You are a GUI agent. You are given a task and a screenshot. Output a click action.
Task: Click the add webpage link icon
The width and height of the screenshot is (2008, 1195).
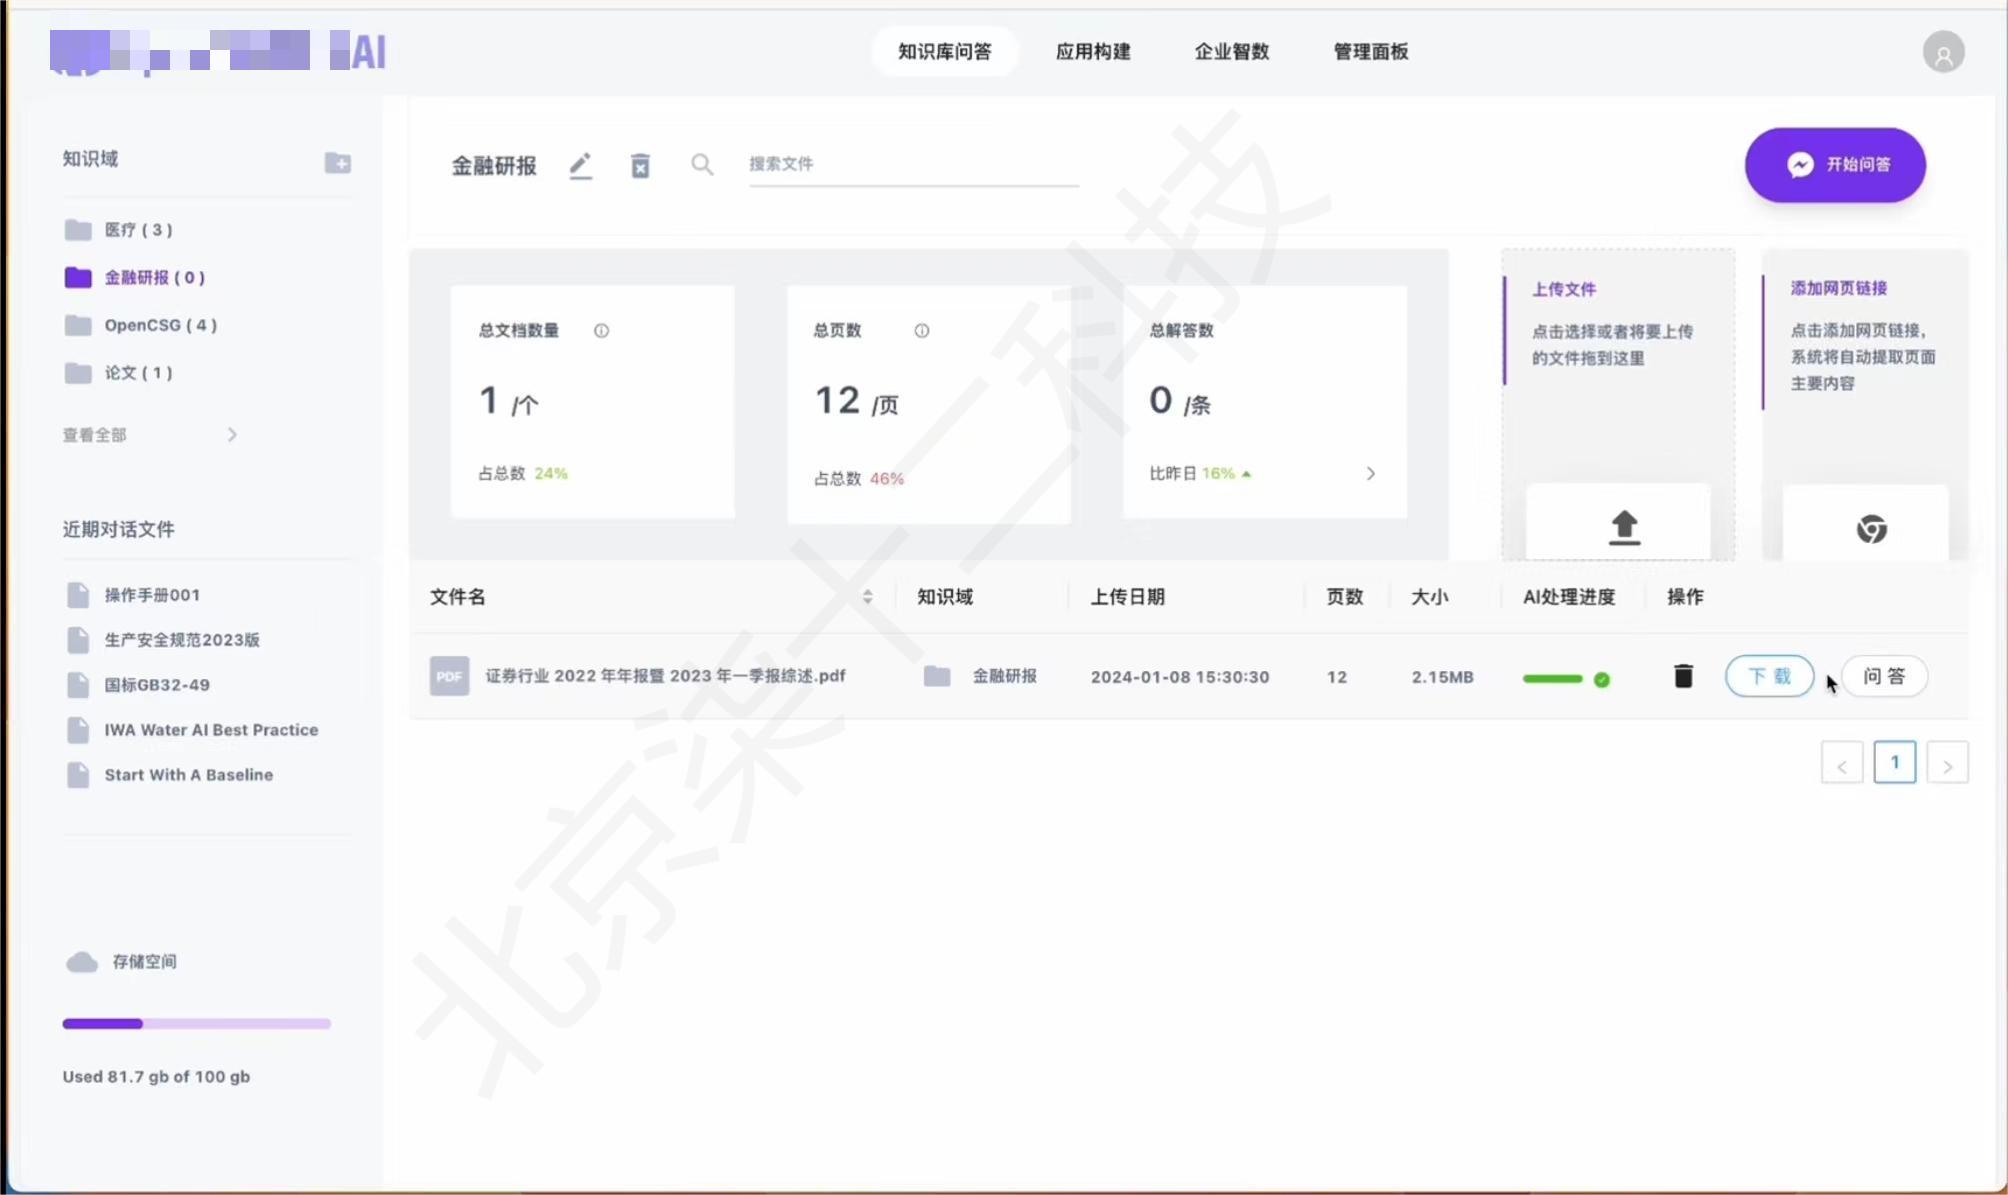(1869, 526)
